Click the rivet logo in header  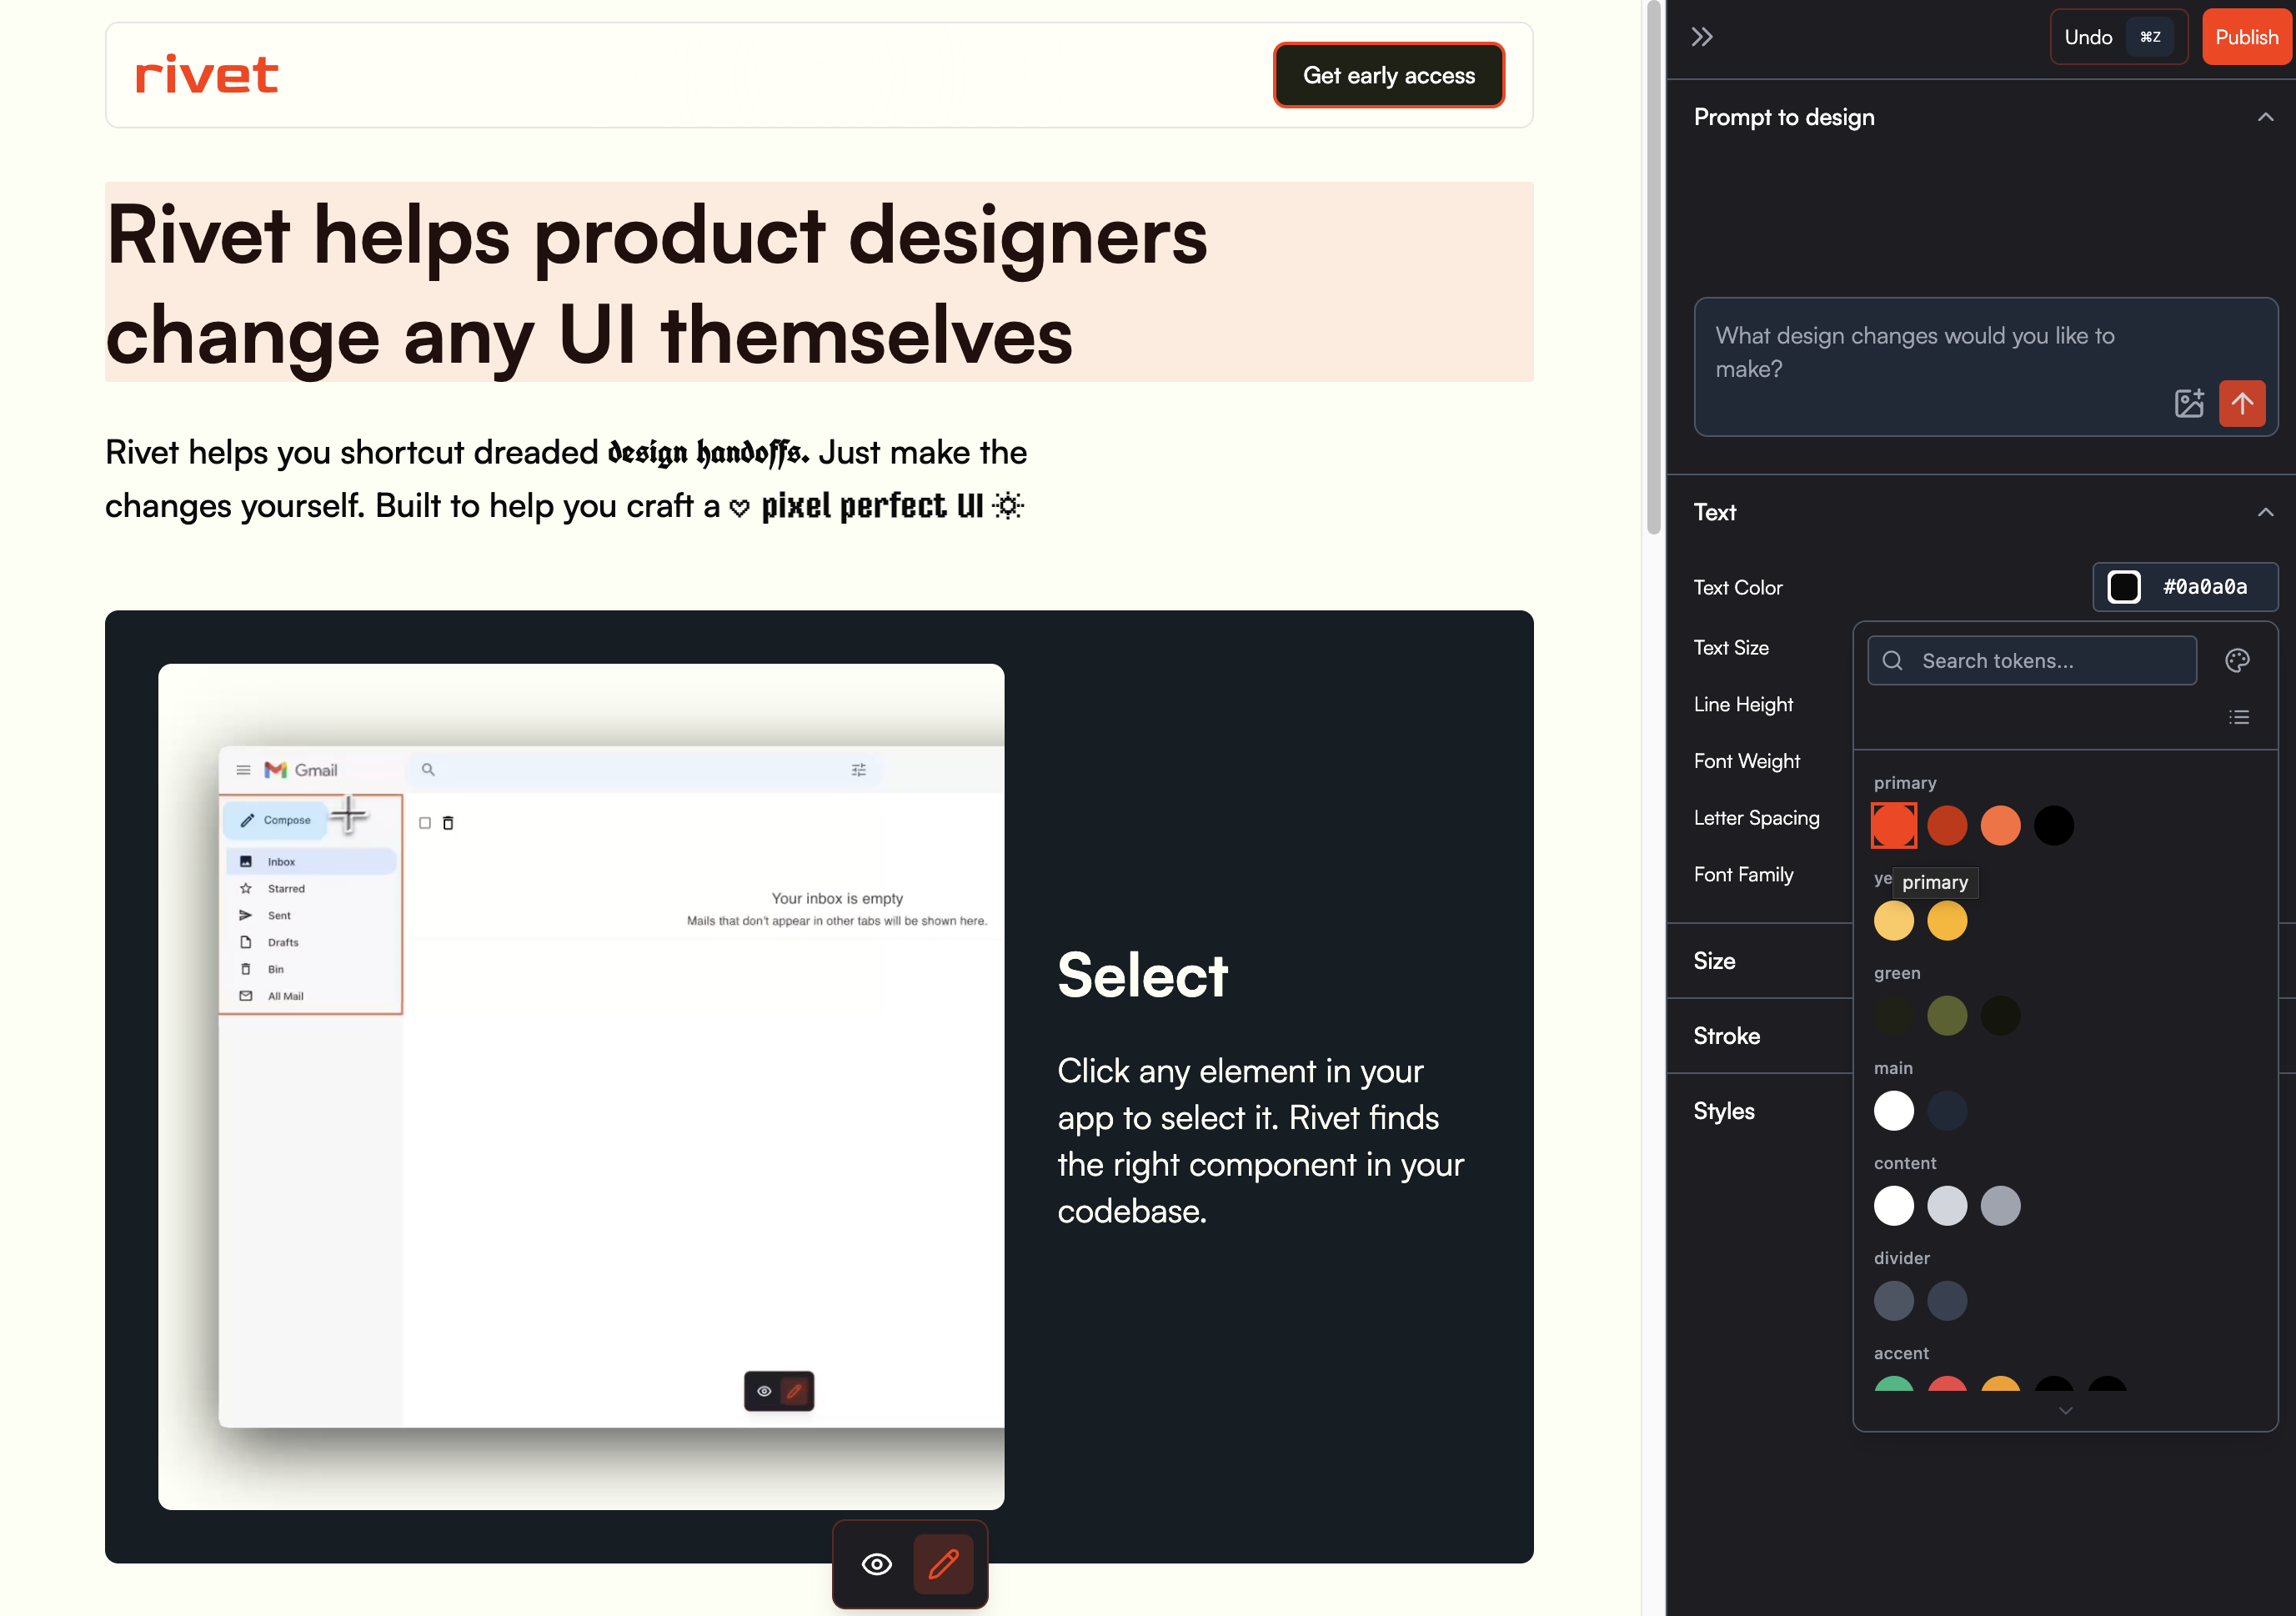point(207,75)
